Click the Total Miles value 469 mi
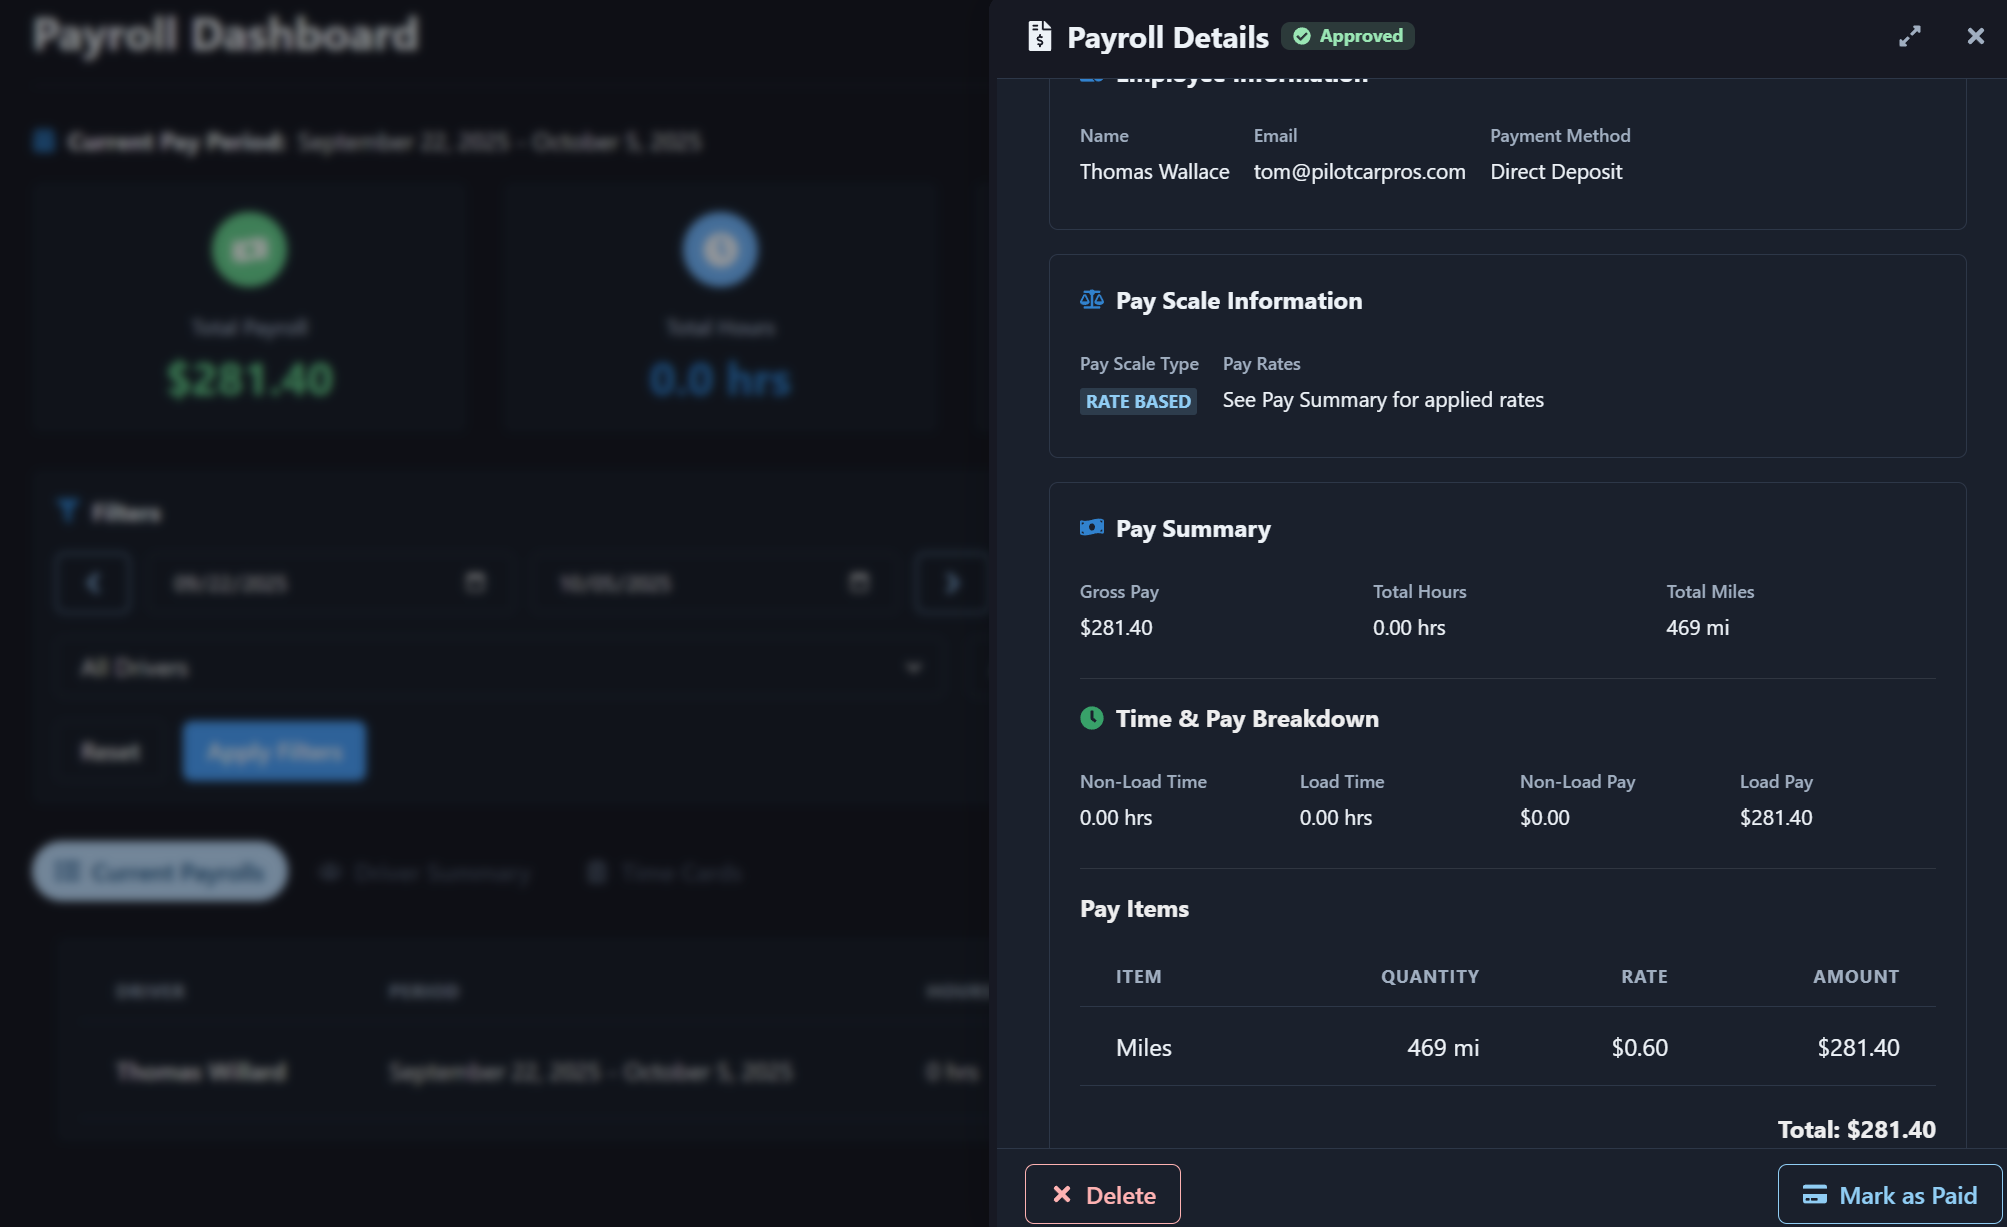2007x1227 pixels. click(1697, 627)
